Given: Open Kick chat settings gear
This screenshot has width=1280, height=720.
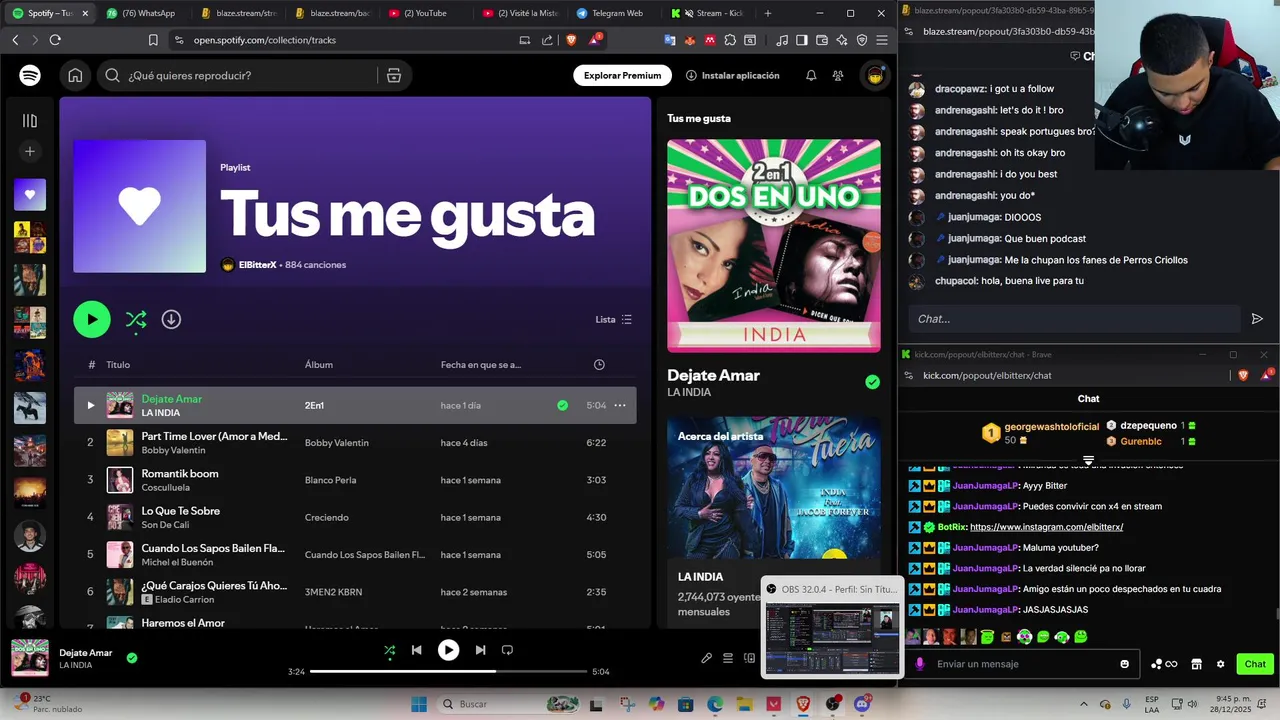Looking at the screenshot, I should coord(1220,664).
